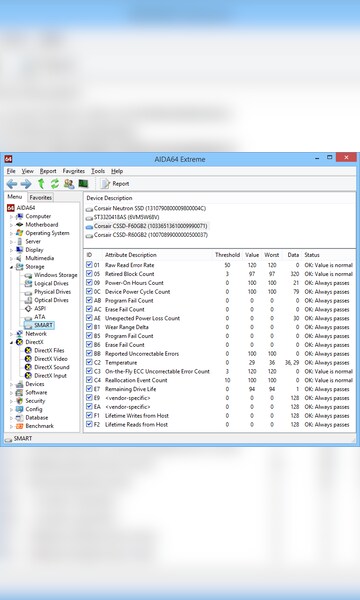Click the Manage Users toolbar icon
Screen dimensions: 360x600
(x=69, y=184)
